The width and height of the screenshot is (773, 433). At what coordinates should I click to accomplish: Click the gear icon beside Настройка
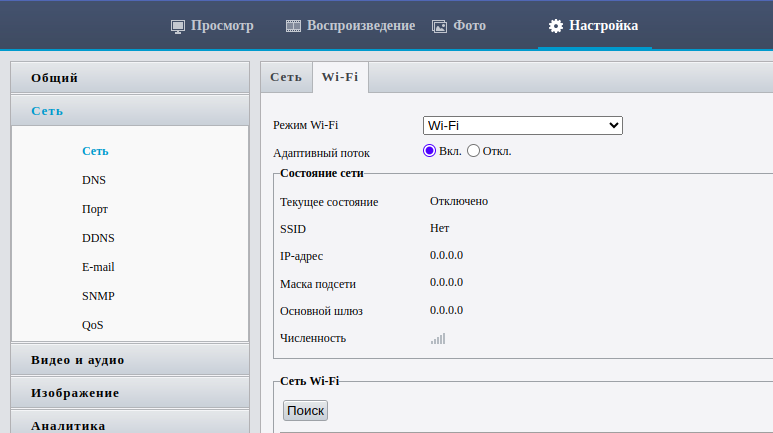(x=556, y=26)
